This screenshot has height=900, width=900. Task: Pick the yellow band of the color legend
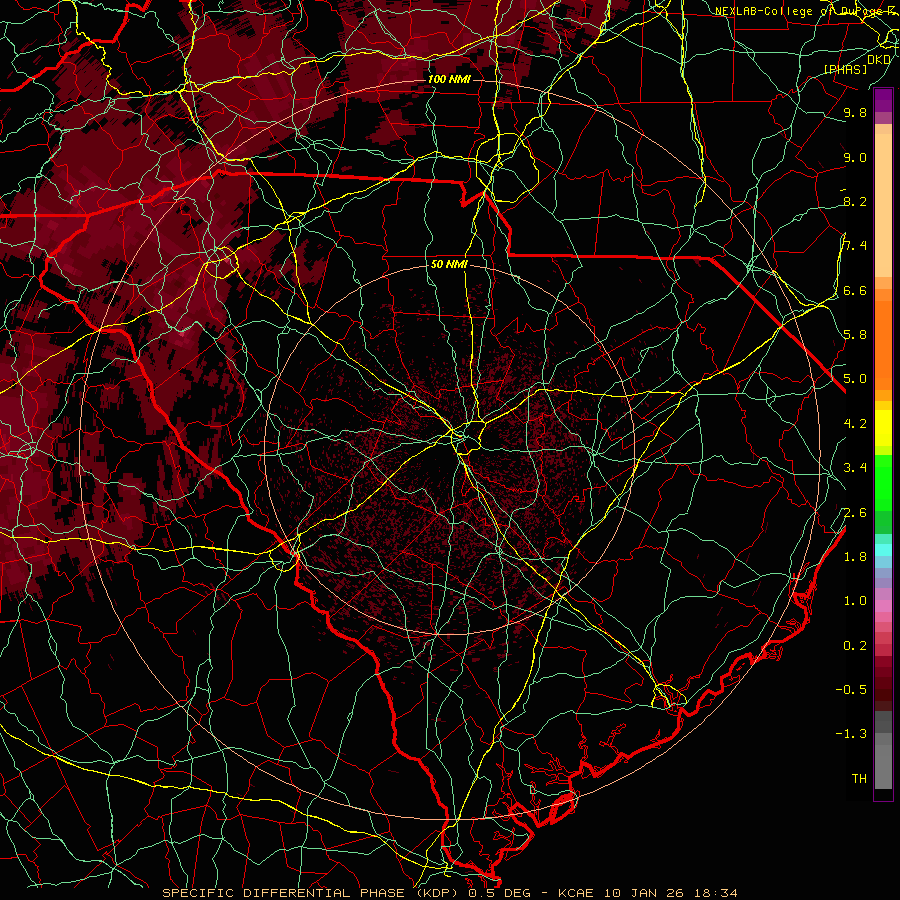(x=883, y=428)
